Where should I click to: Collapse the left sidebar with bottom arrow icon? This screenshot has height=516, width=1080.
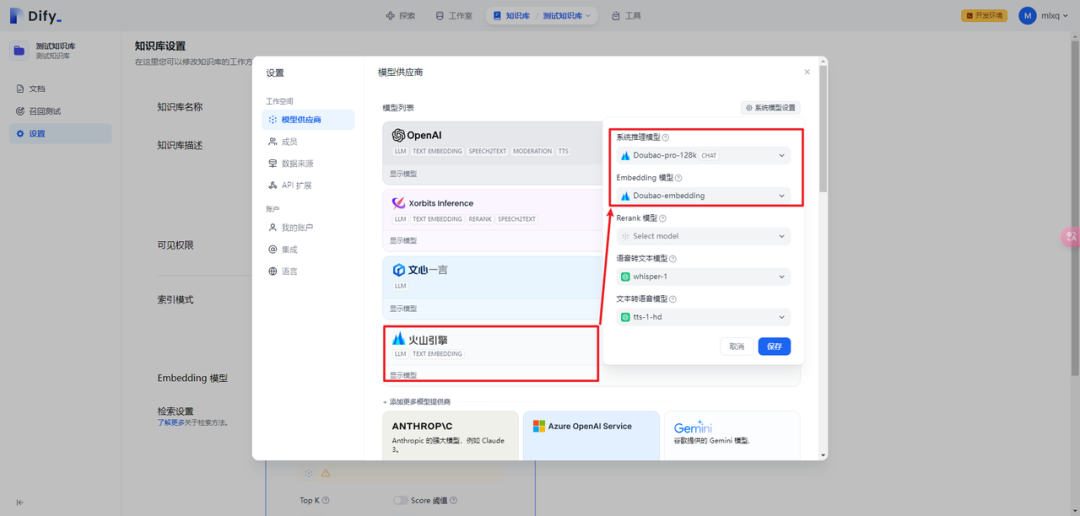coord(20,502)
